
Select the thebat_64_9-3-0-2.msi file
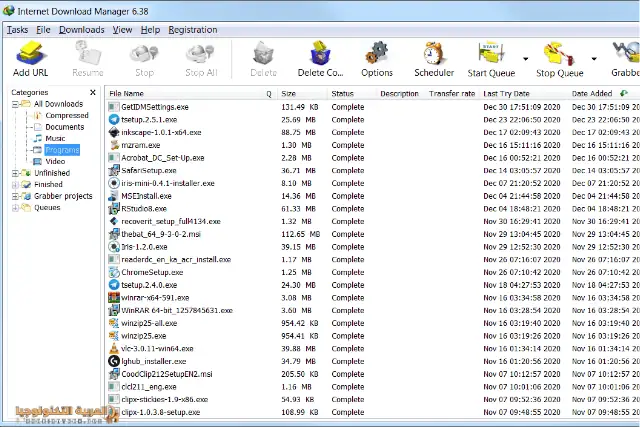pyautogui.click(x=161, y=234)
